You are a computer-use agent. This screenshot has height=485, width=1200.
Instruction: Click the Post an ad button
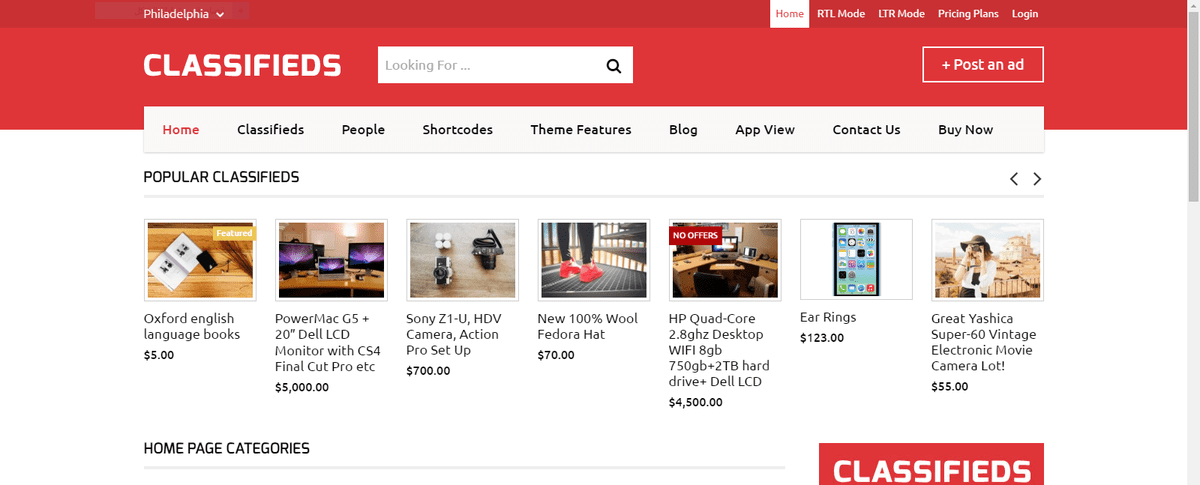tap(982, 64)
